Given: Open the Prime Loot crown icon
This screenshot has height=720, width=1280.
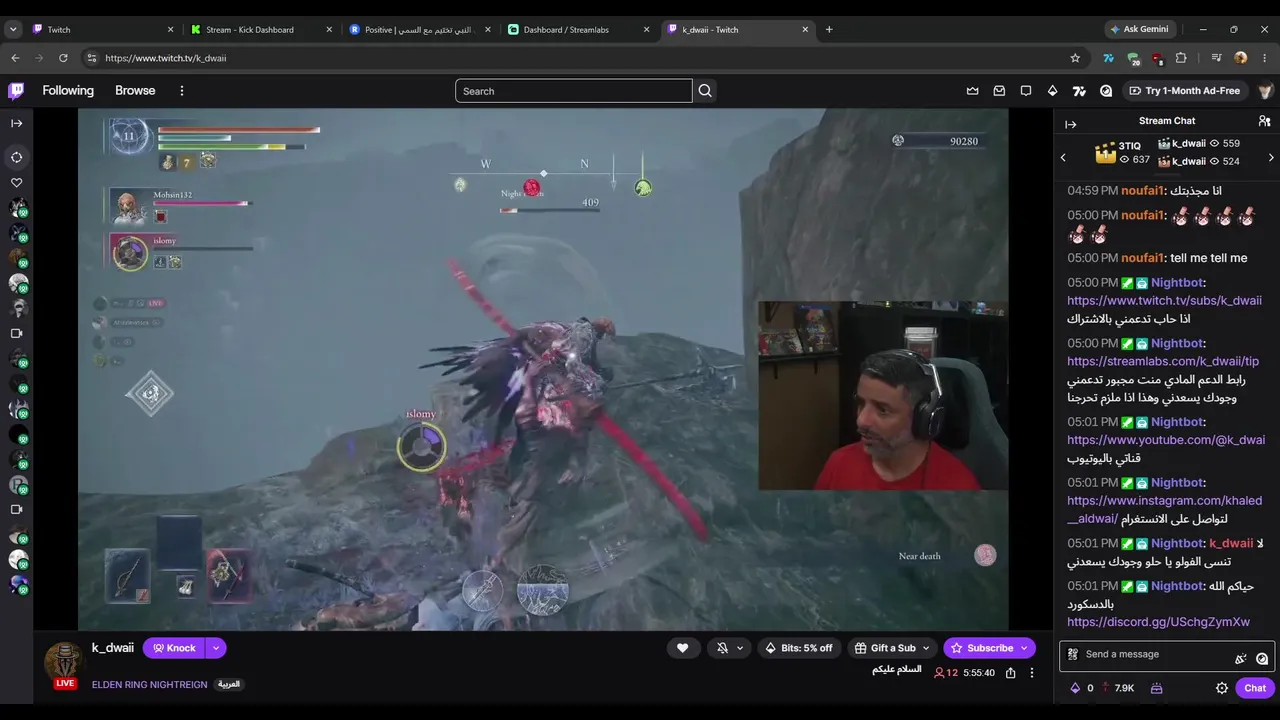Looking at the screenshot, I should pos(972,91).
